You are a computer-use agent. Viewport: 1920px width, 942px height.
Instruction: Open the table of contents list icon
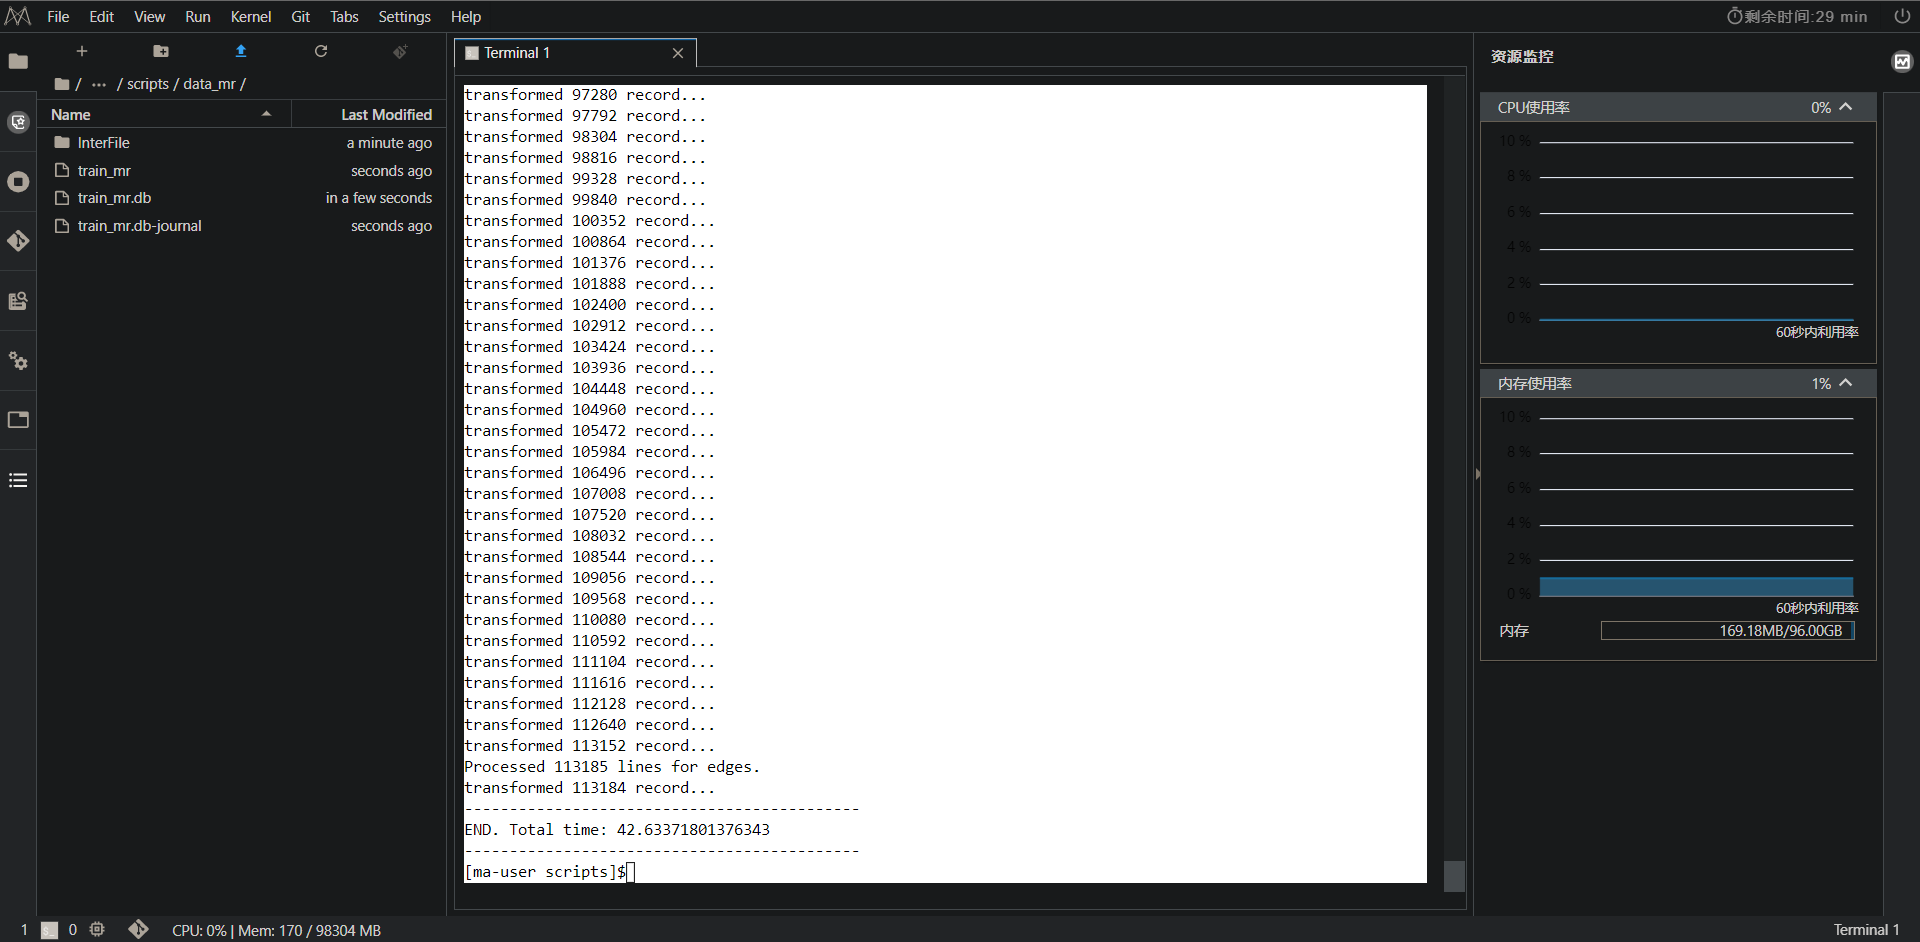18,481
